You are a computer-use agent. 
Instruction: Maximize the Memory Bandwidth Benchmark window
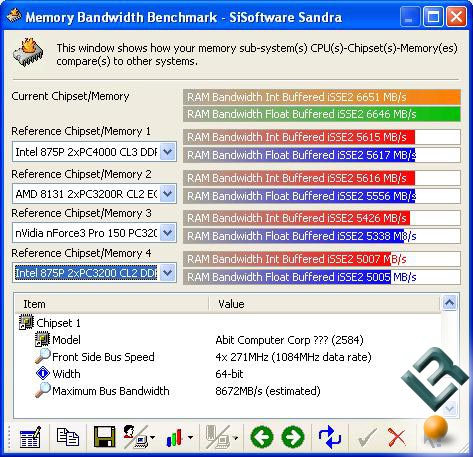(x=433, y=16)
